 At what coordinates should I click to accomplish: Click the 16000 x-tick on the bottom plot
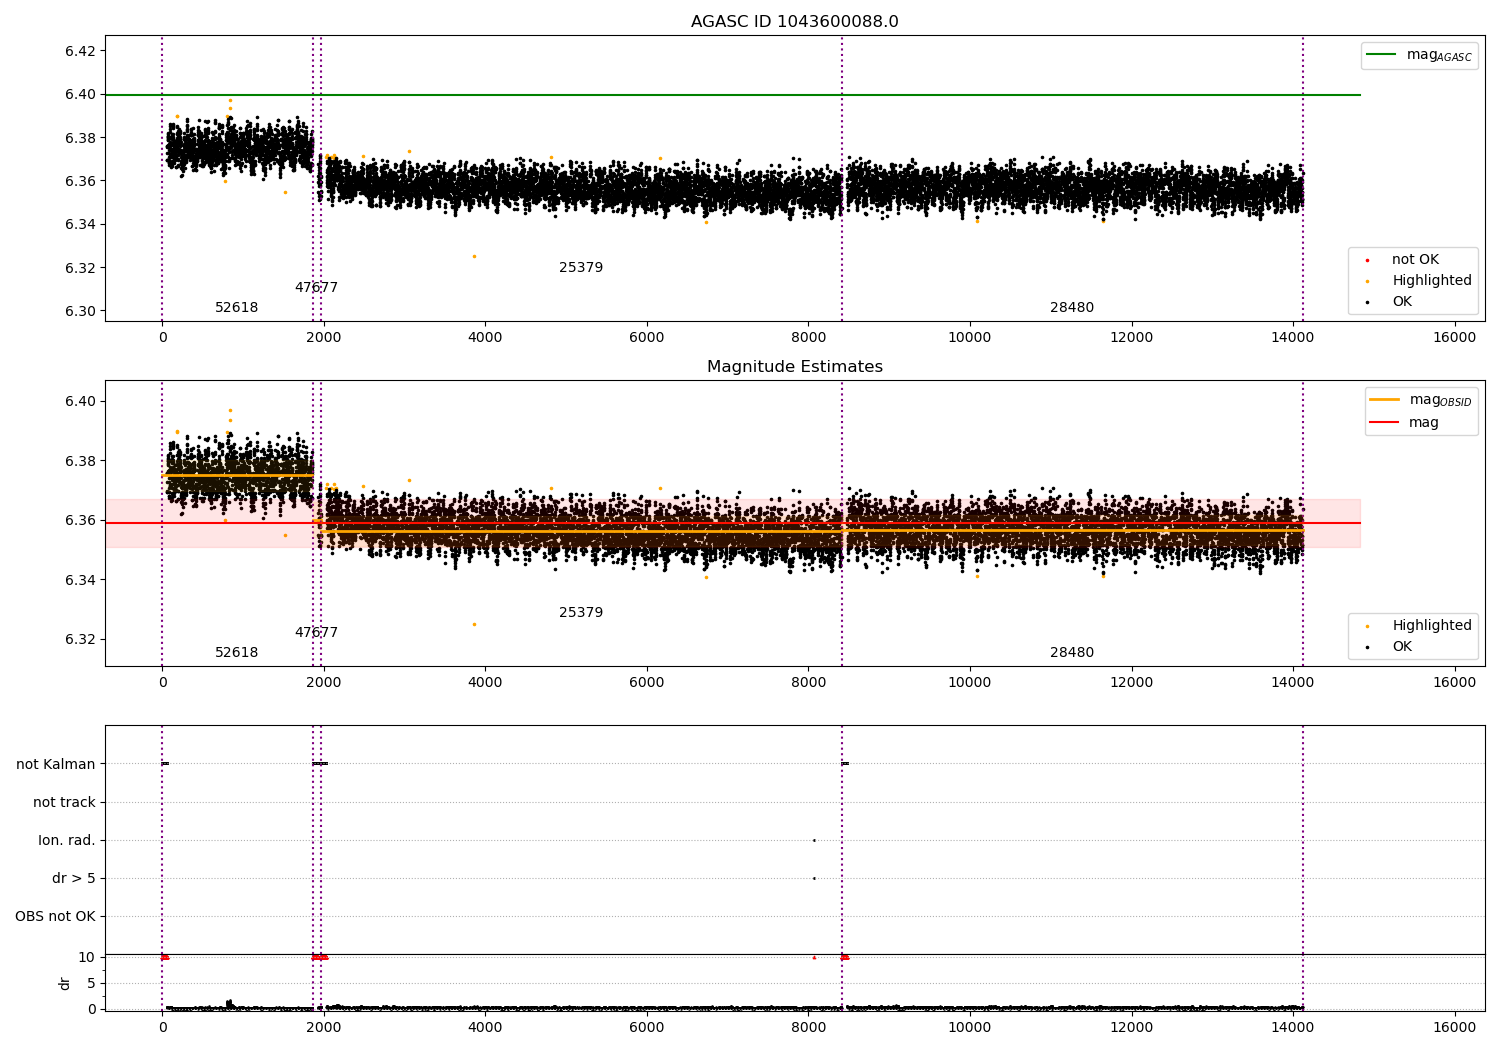point(1454,1027)
